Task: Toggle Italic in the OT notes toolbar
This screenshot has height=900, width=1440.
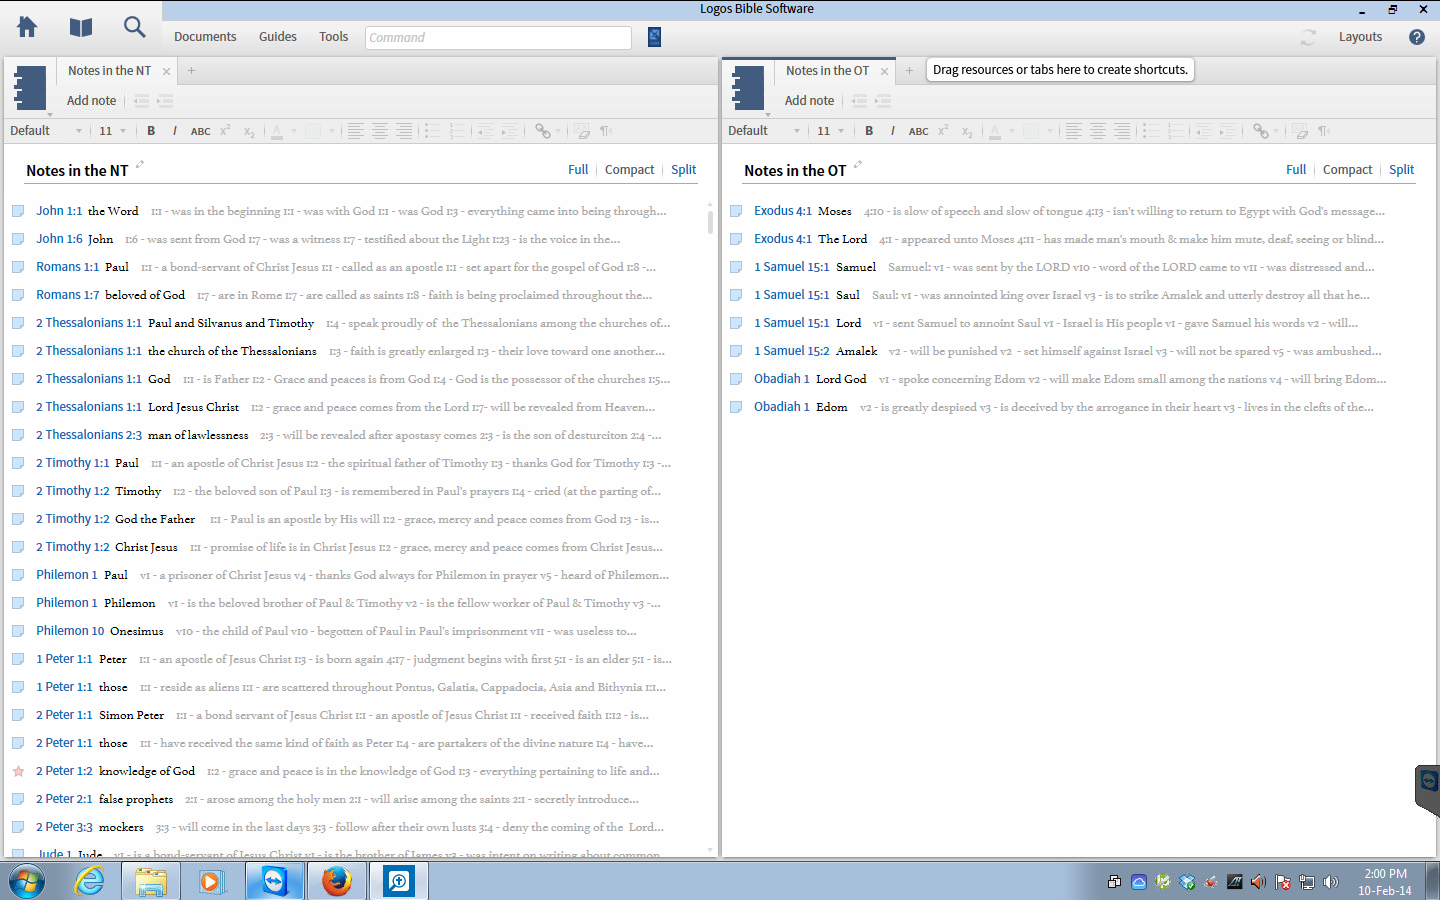Action: pos(893,131)
